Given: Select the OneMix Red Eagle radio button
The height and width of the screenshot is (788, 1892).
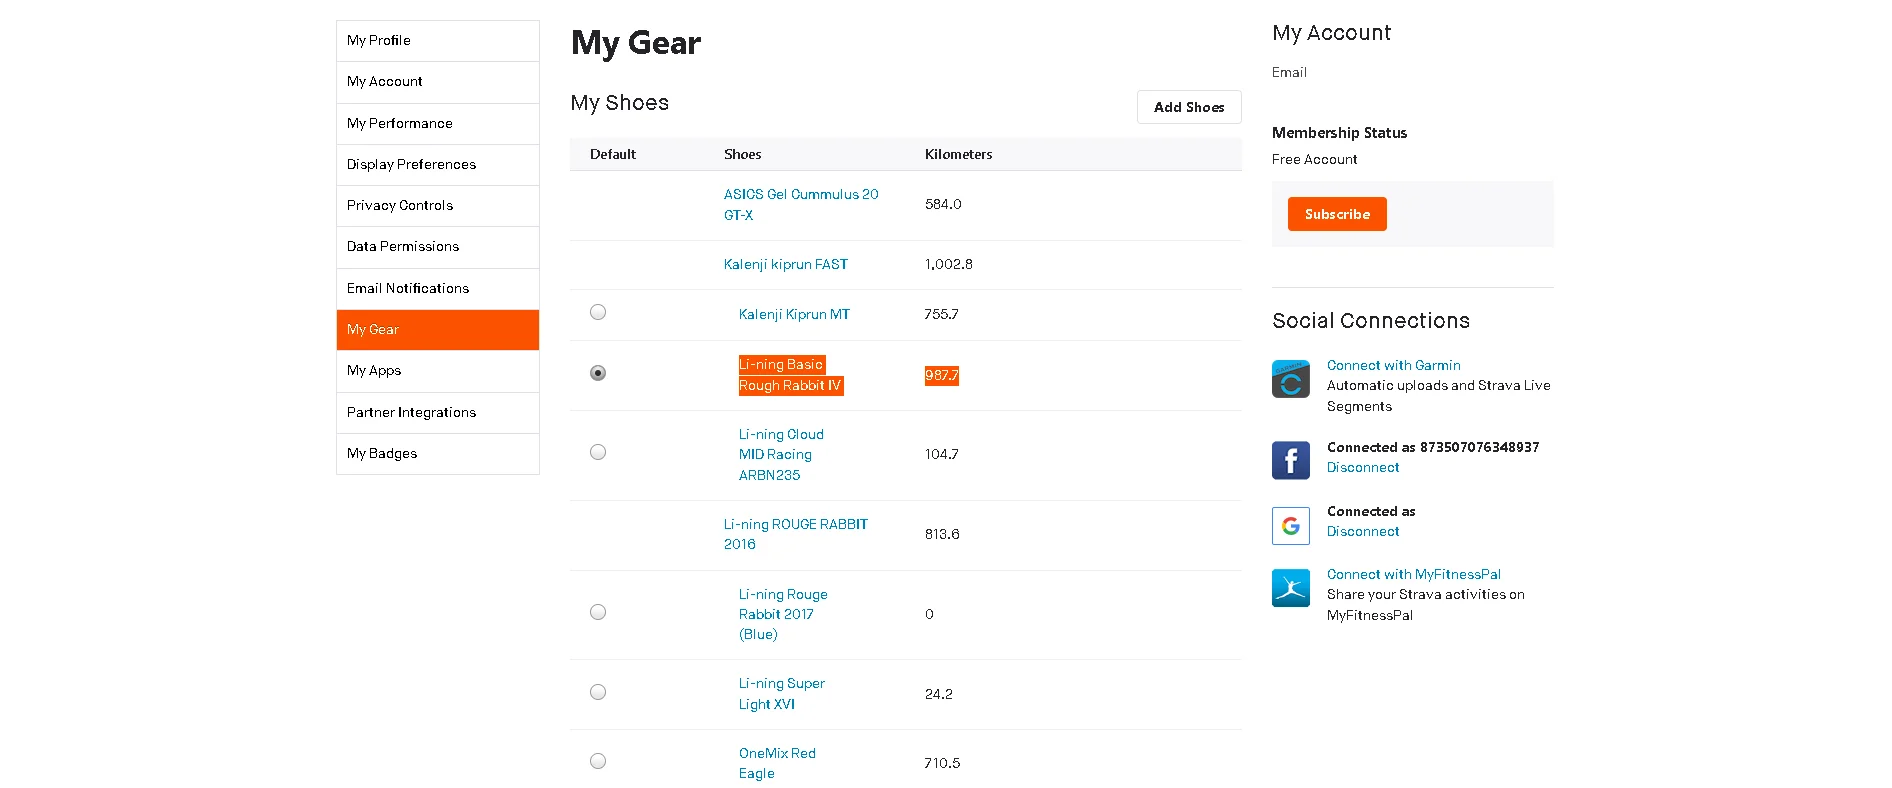Looking at the screenshot, I should 598,761.
